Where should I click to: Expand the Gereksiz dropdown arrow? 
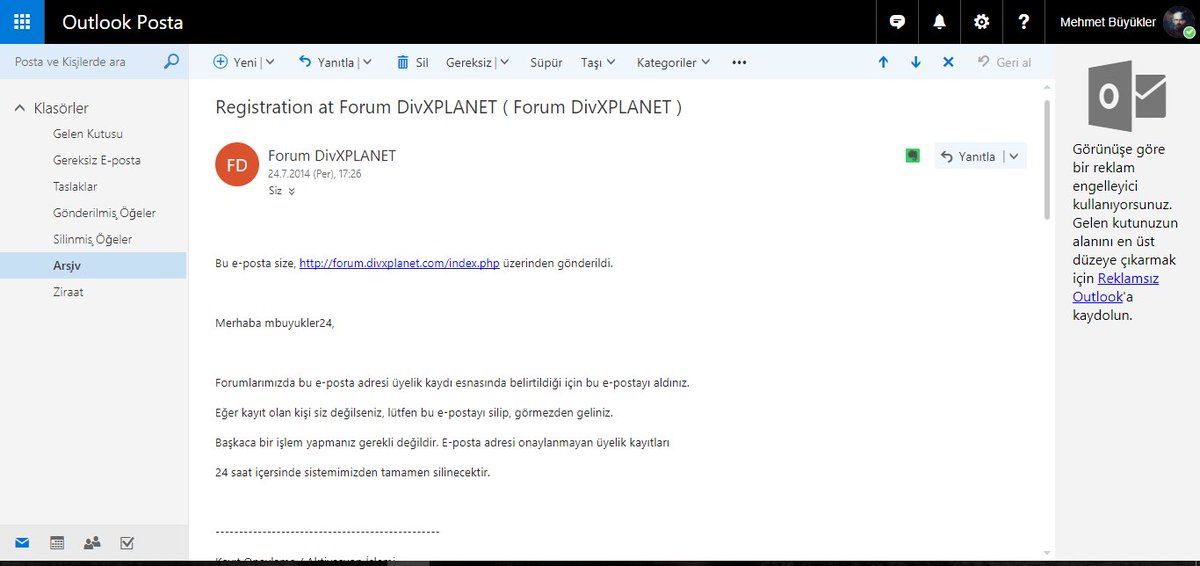point(504,62)
